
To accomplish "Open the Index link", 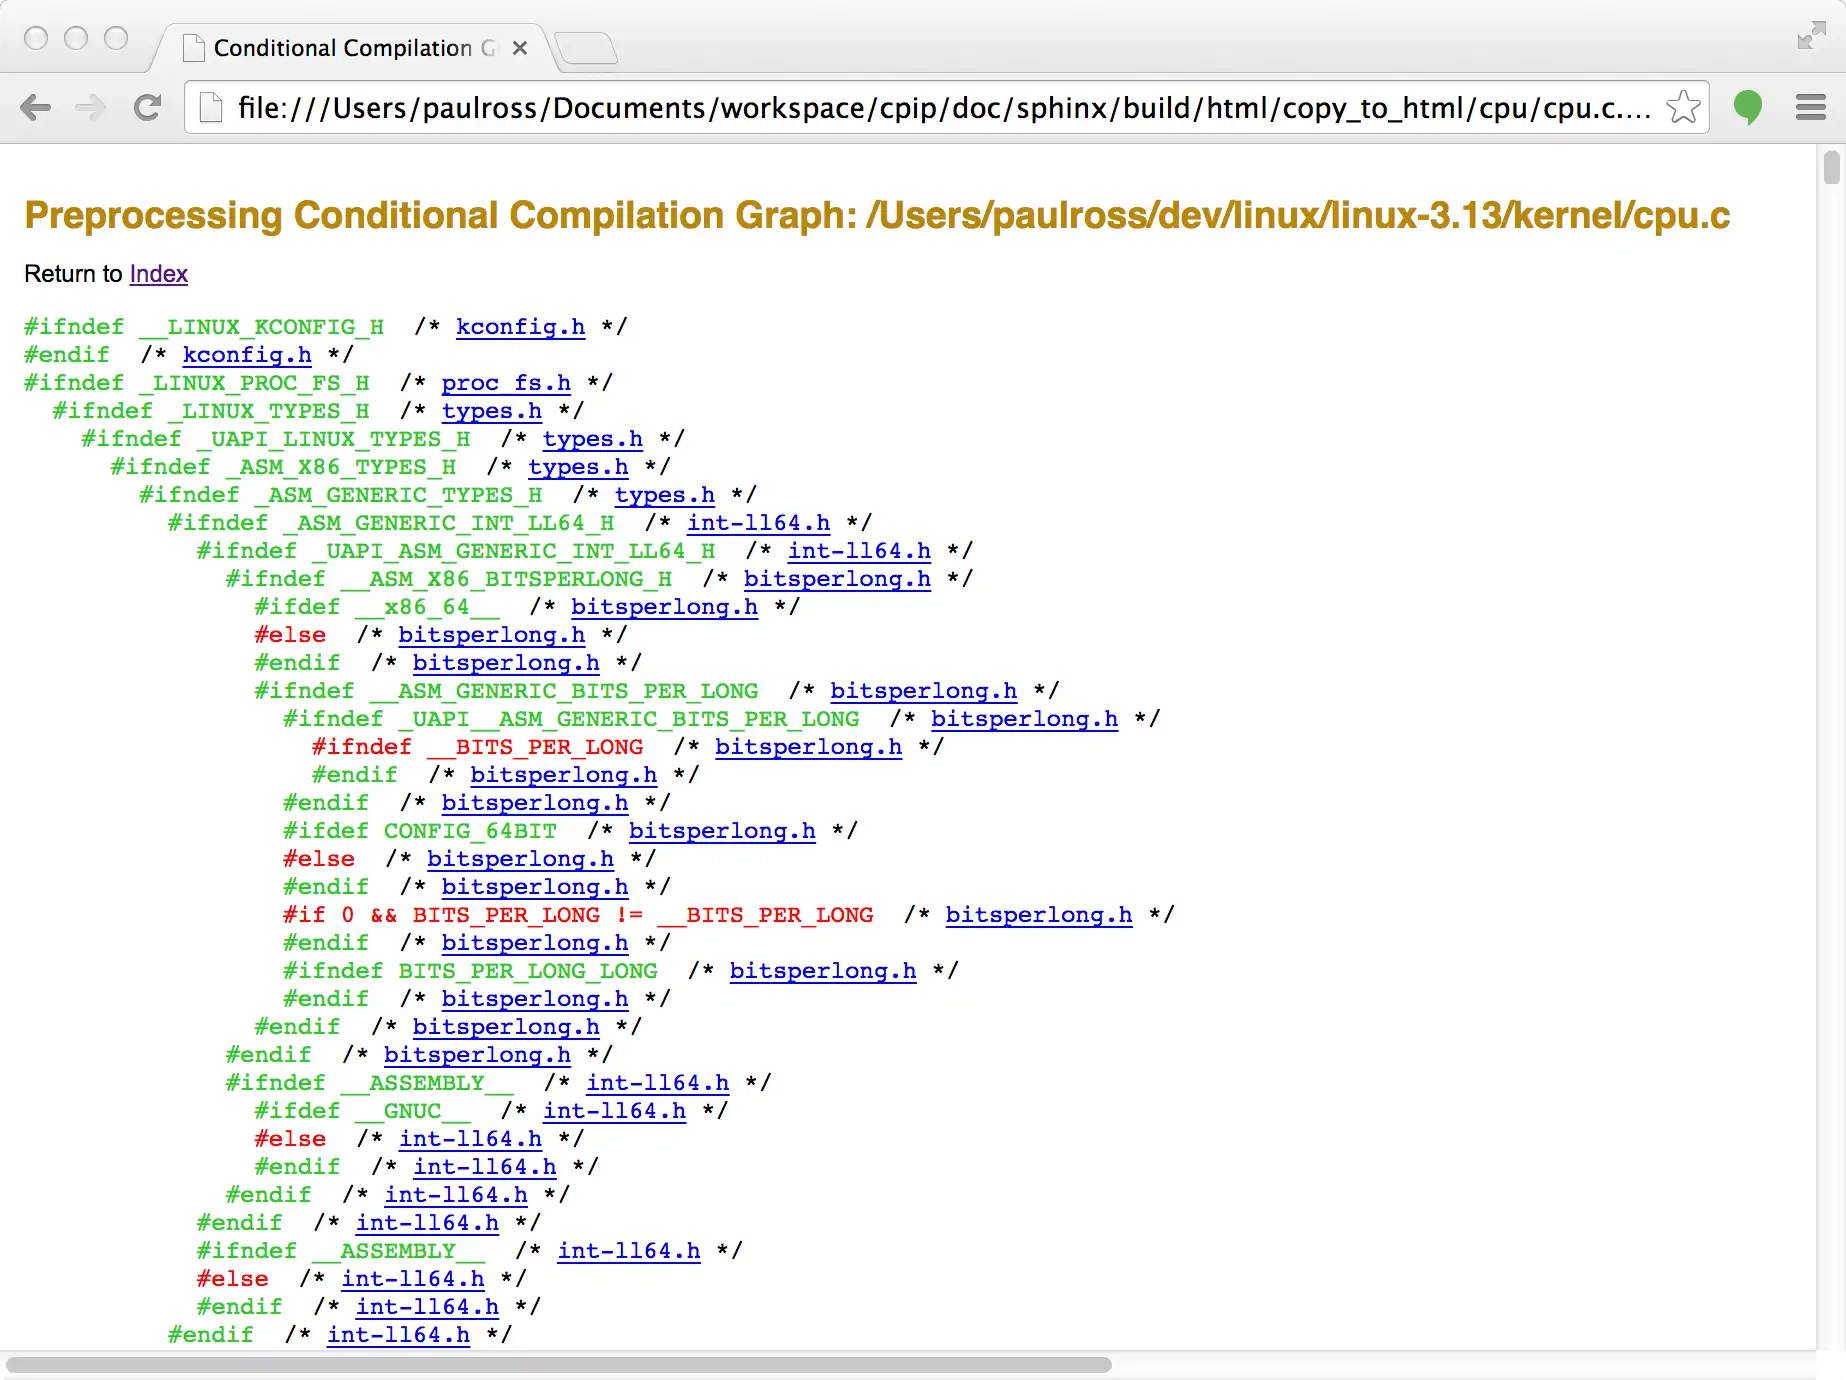I will (x=159, y=274).
